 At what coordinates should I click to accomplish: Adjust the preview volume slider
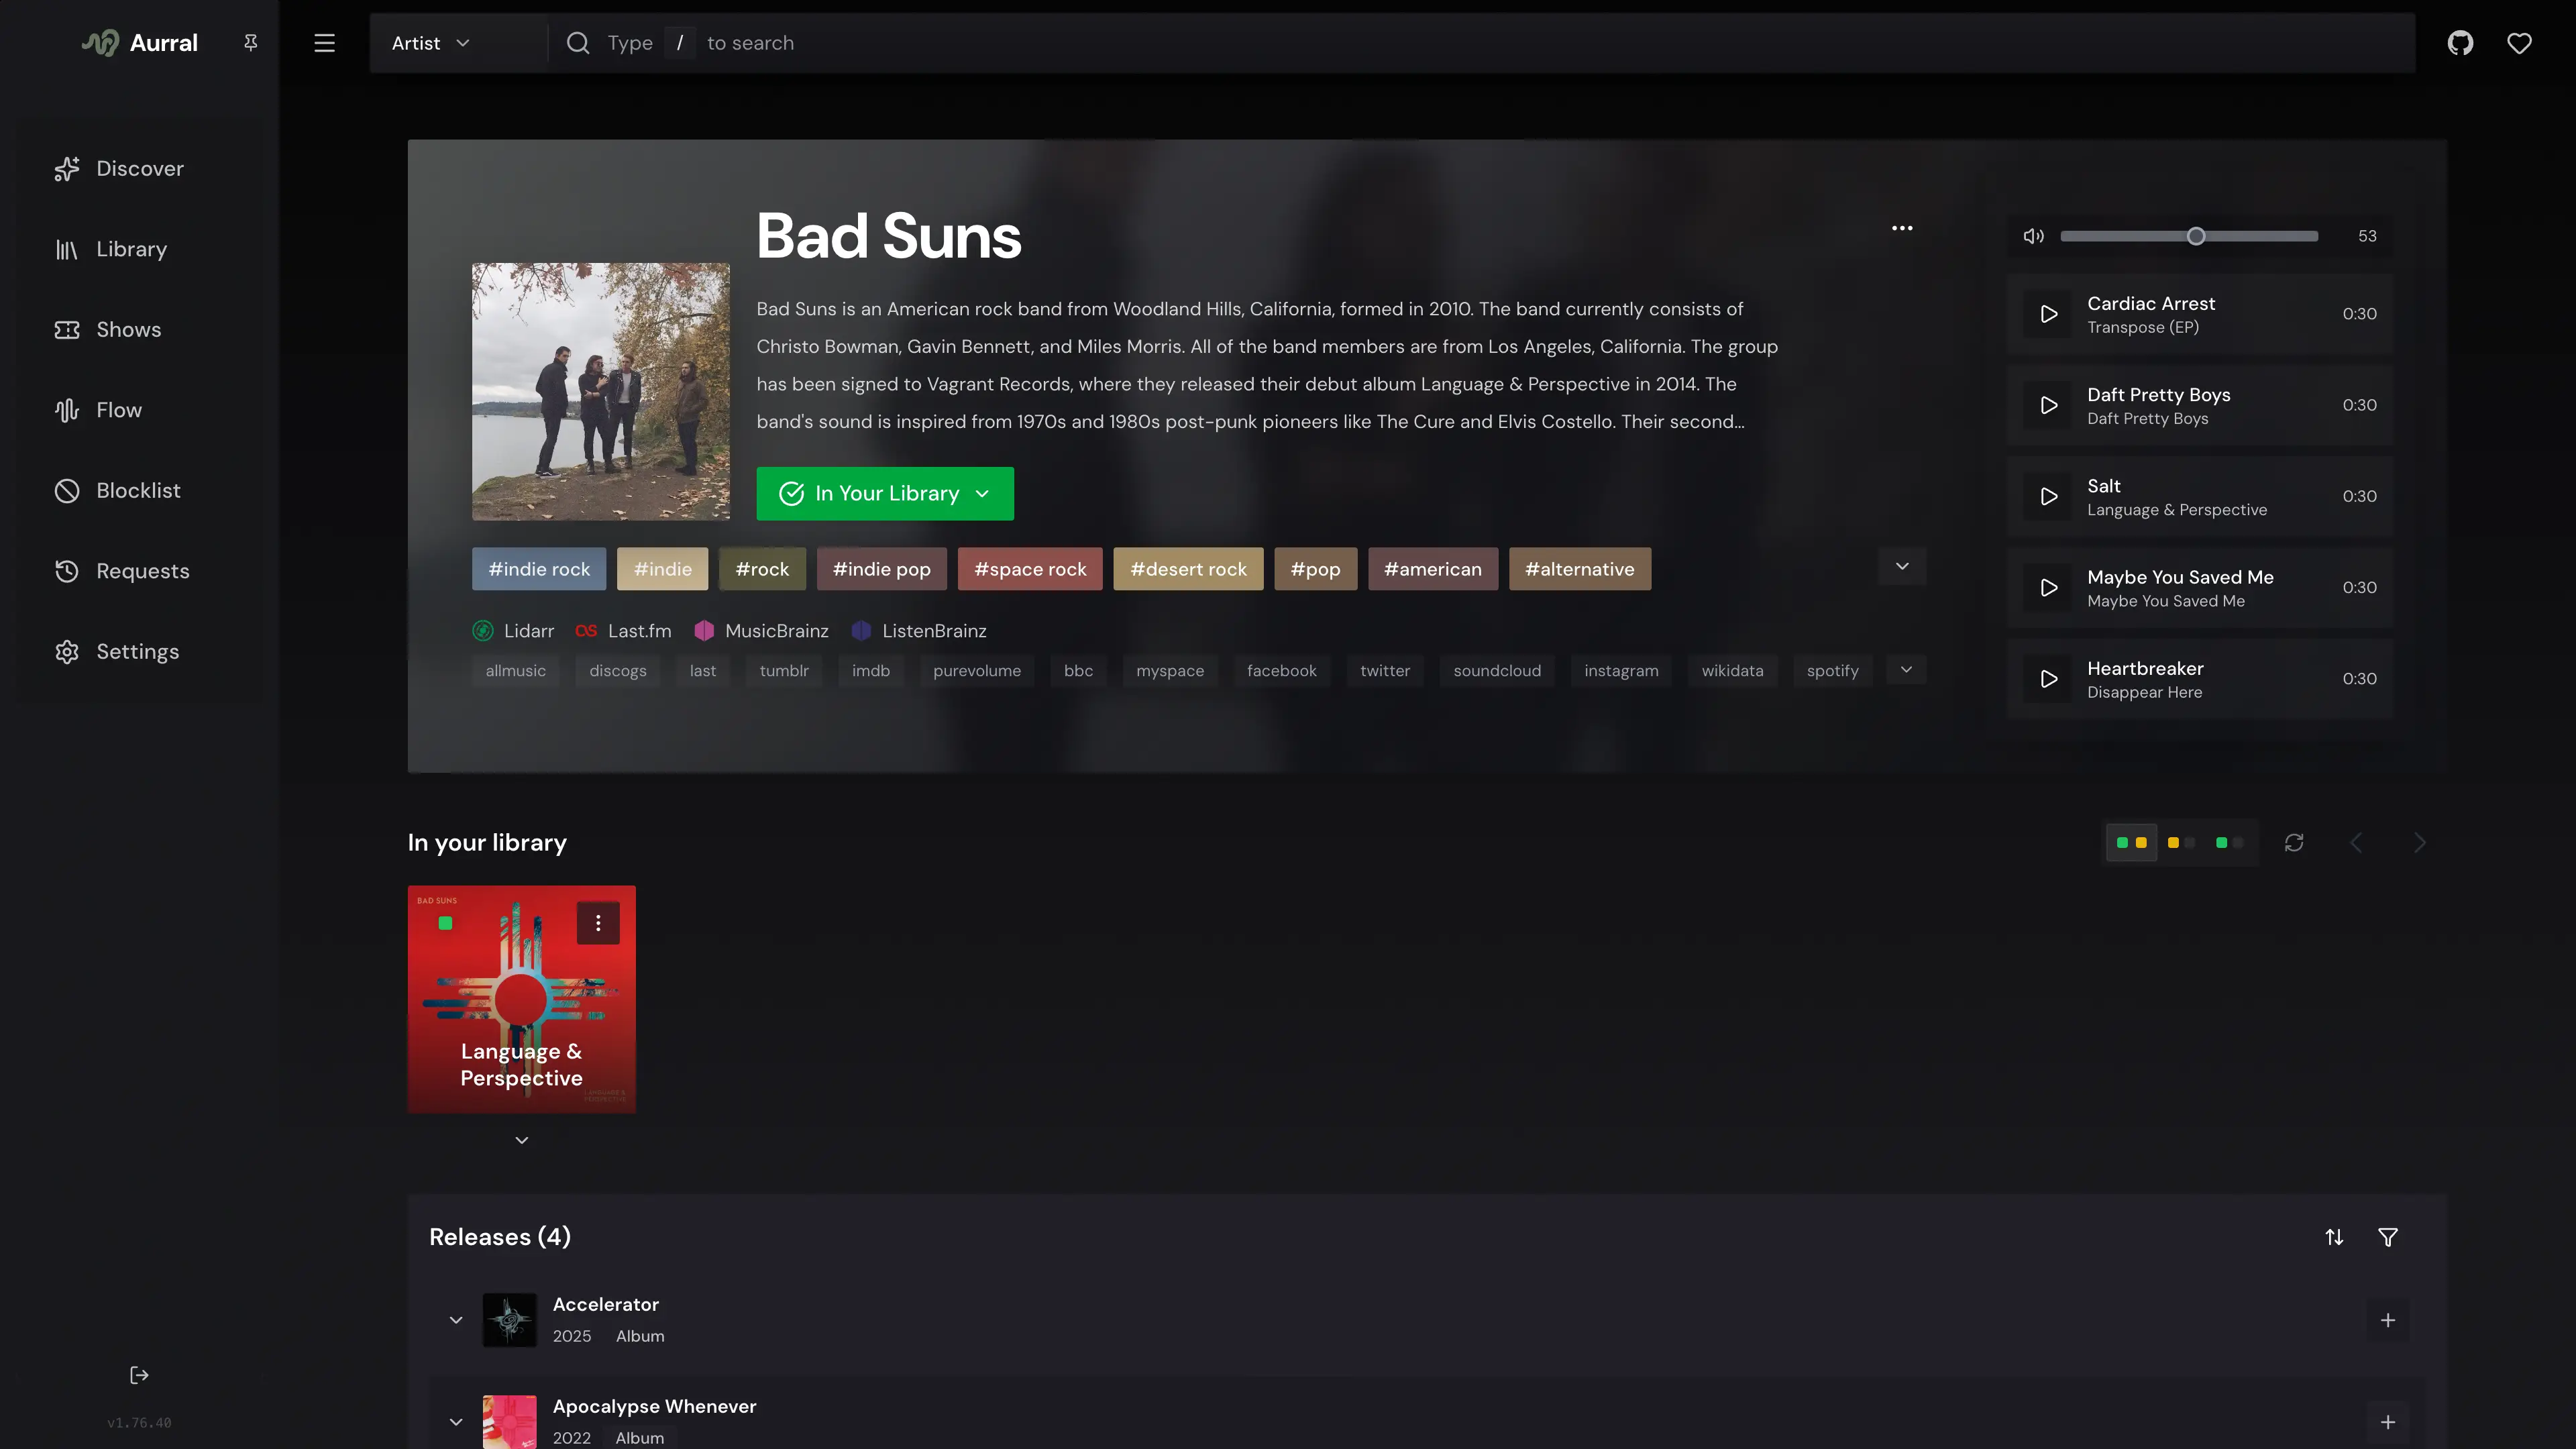coord(2189,236)
